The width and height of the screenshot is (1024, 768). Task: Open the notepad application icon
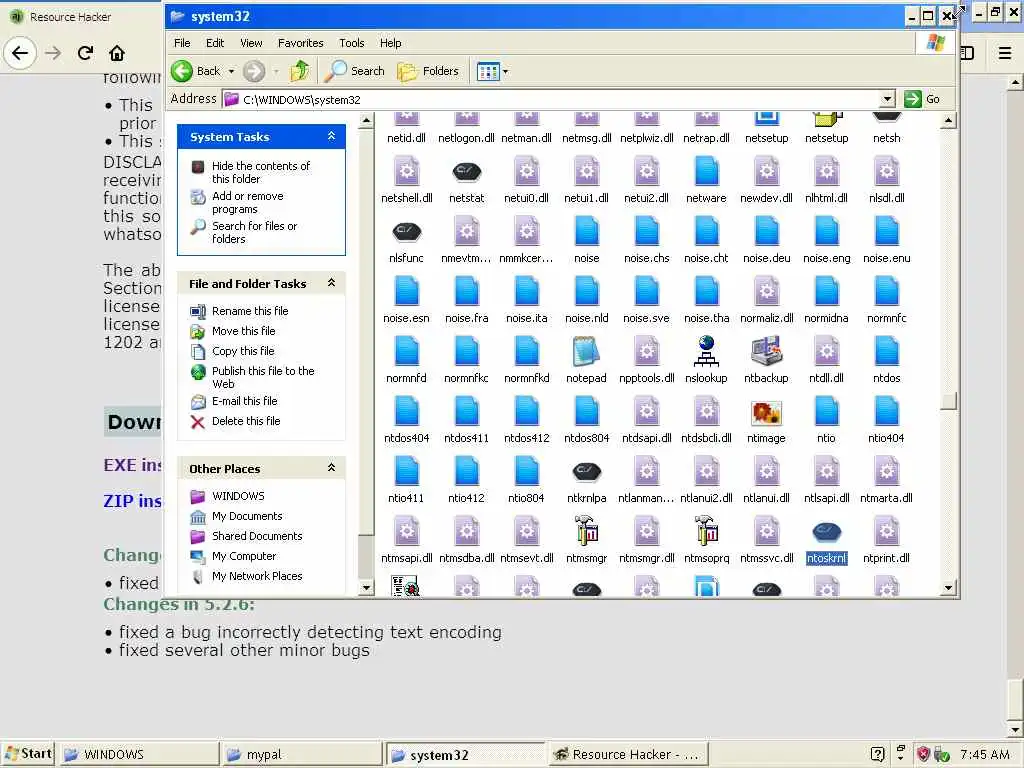coord(586,352)
